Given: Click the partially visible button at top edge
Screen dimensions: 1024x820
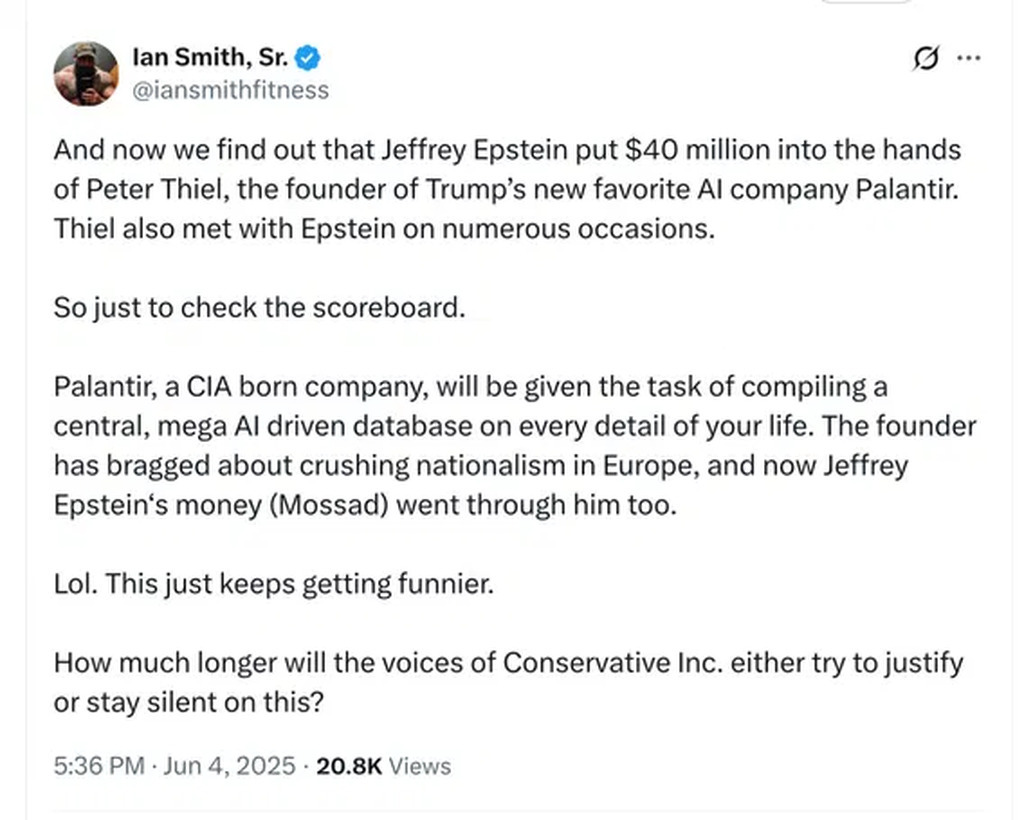Looking at the screenshot, I should [865, 2].
